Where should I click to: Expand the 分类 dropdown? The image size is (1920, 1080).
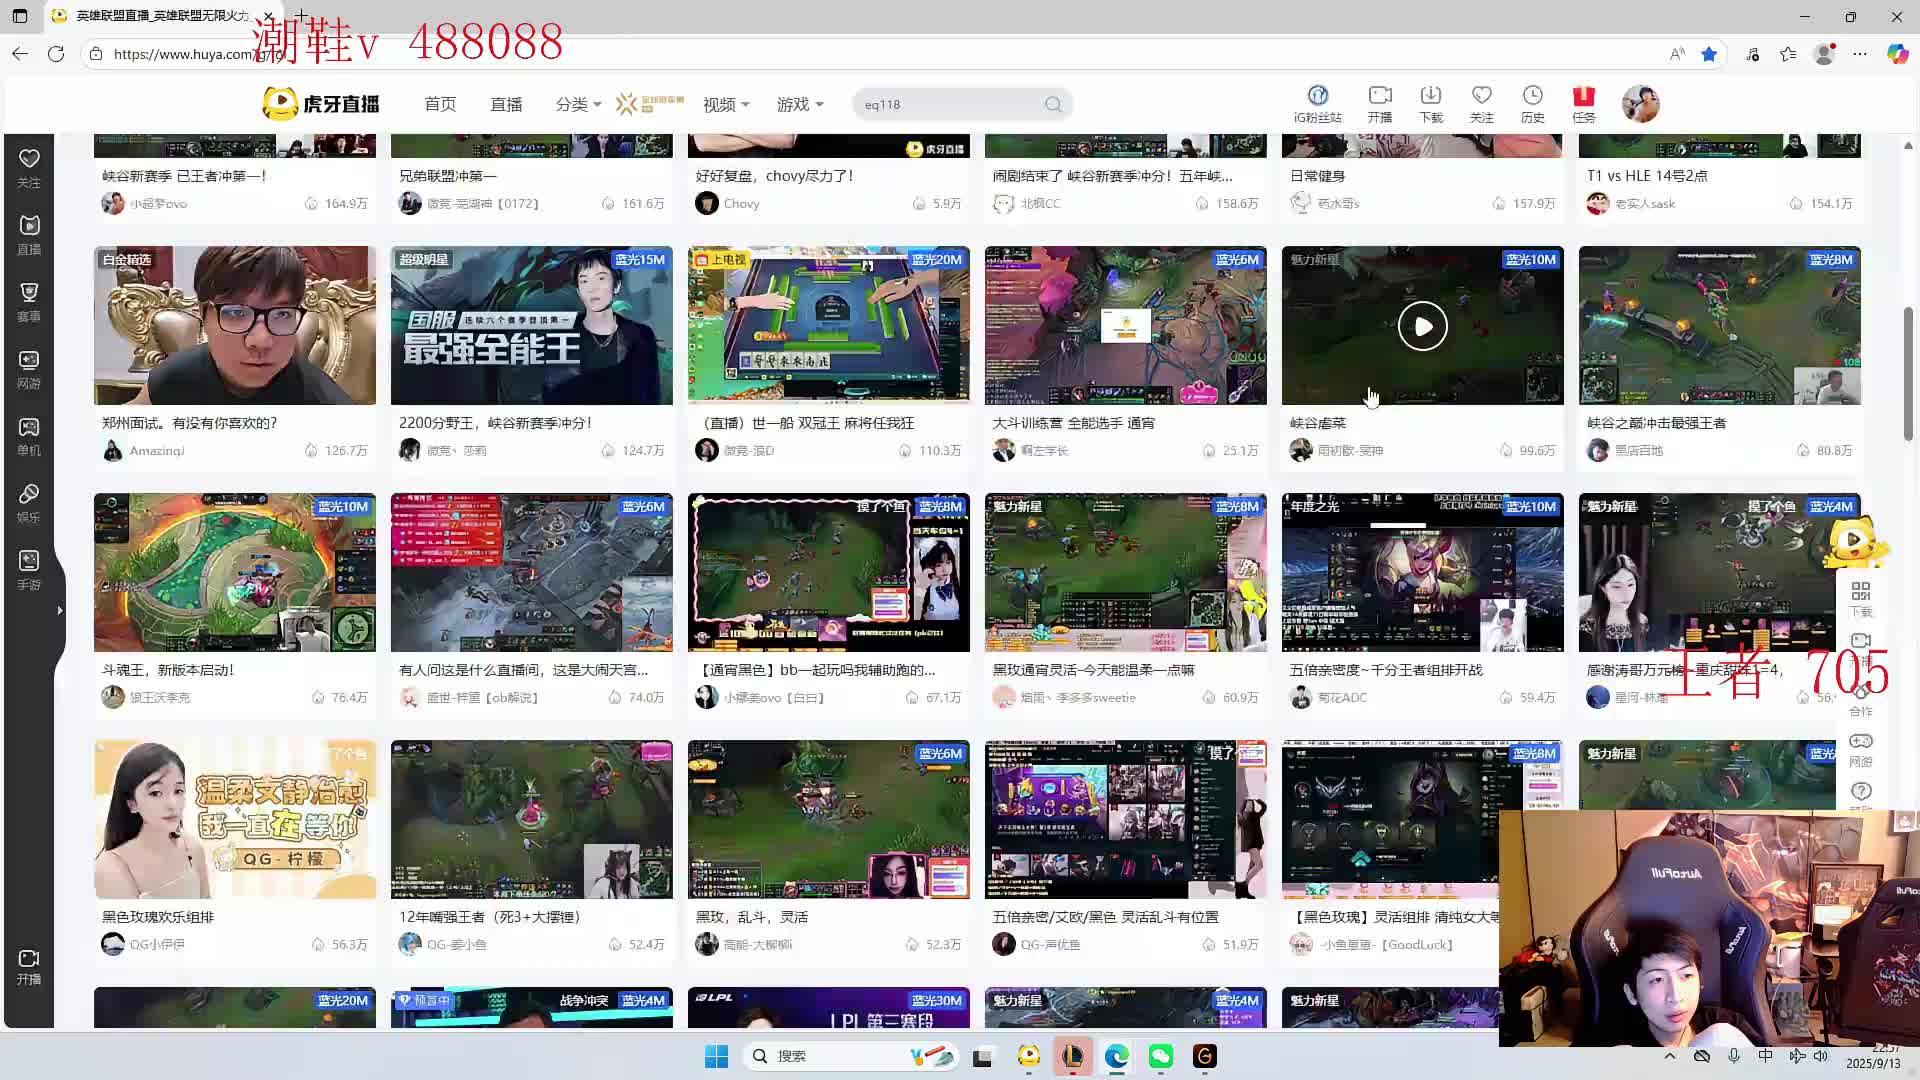coord(578,104)
